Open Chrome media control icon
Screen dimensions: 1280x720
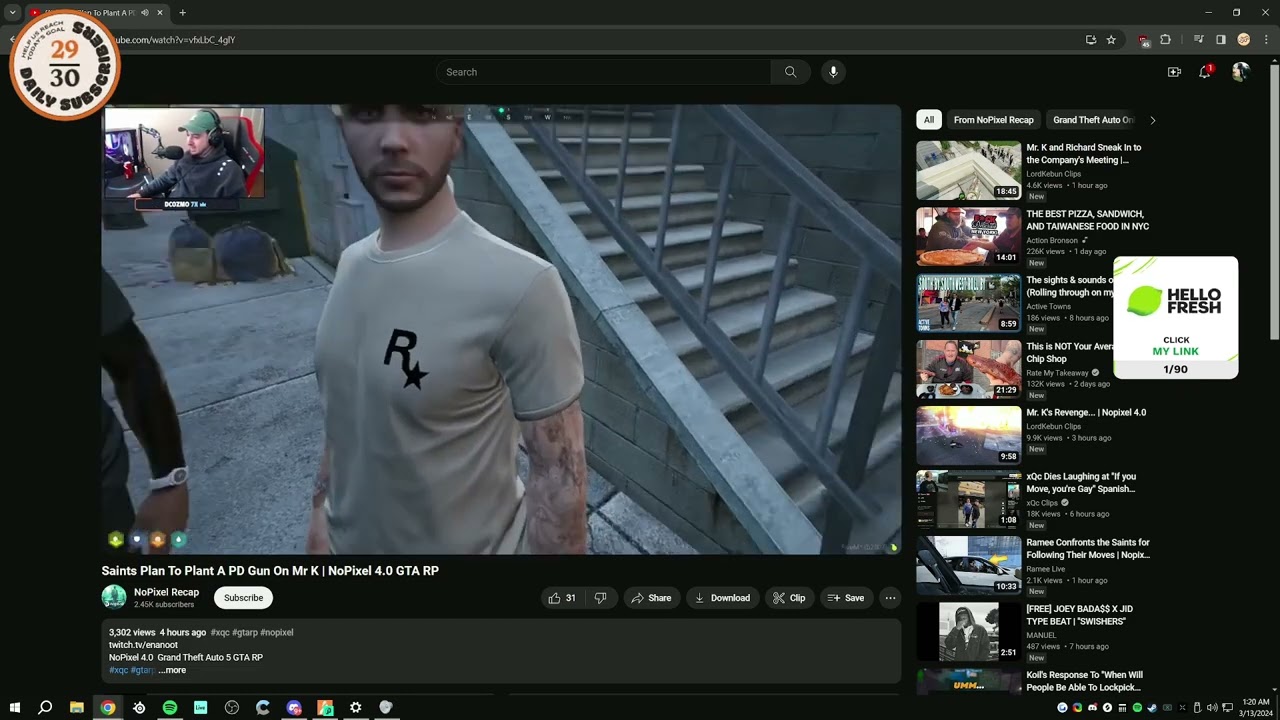(1198, 40)
